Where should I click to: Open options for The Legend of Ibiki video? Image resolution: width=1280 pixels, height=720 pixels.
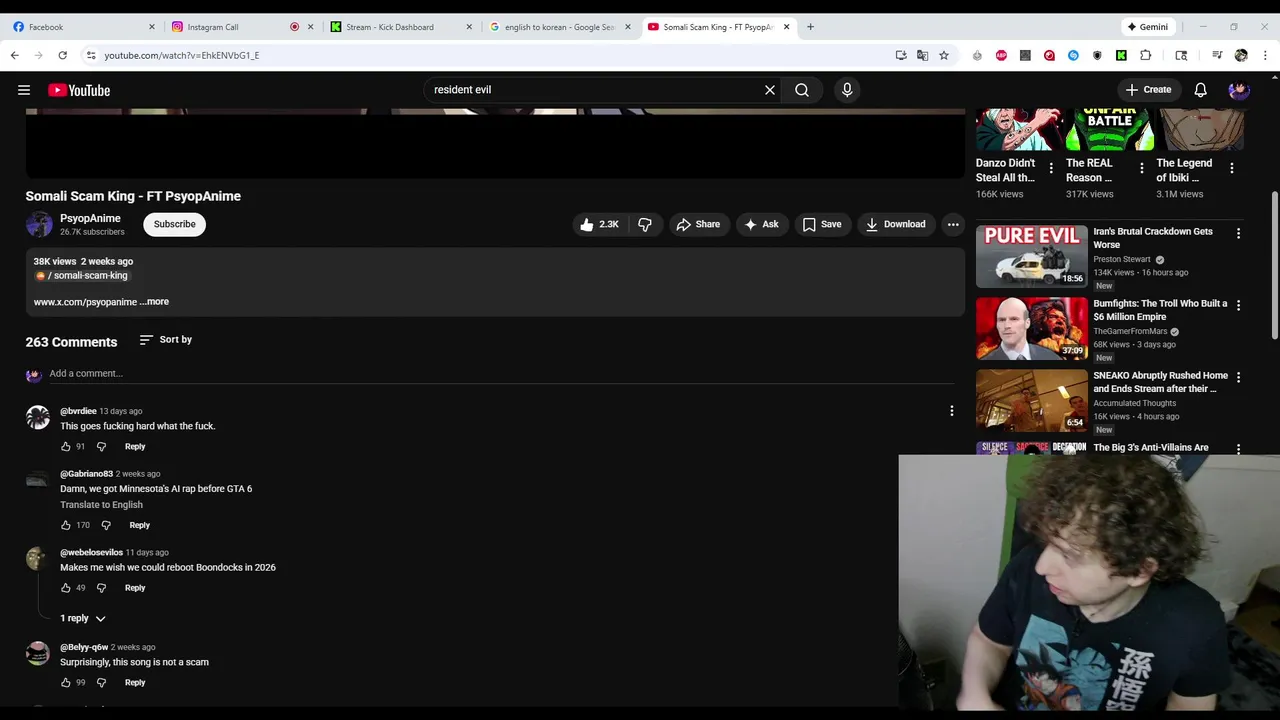pos(1232,168)
